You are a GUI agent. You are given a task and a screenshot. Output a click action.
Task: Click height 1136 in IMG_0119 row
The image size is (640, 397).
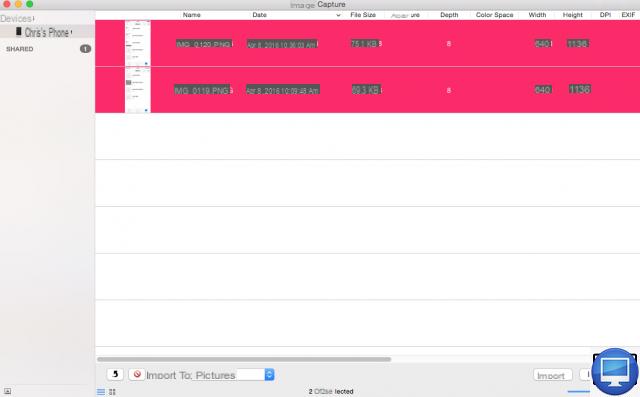[580, 89]
